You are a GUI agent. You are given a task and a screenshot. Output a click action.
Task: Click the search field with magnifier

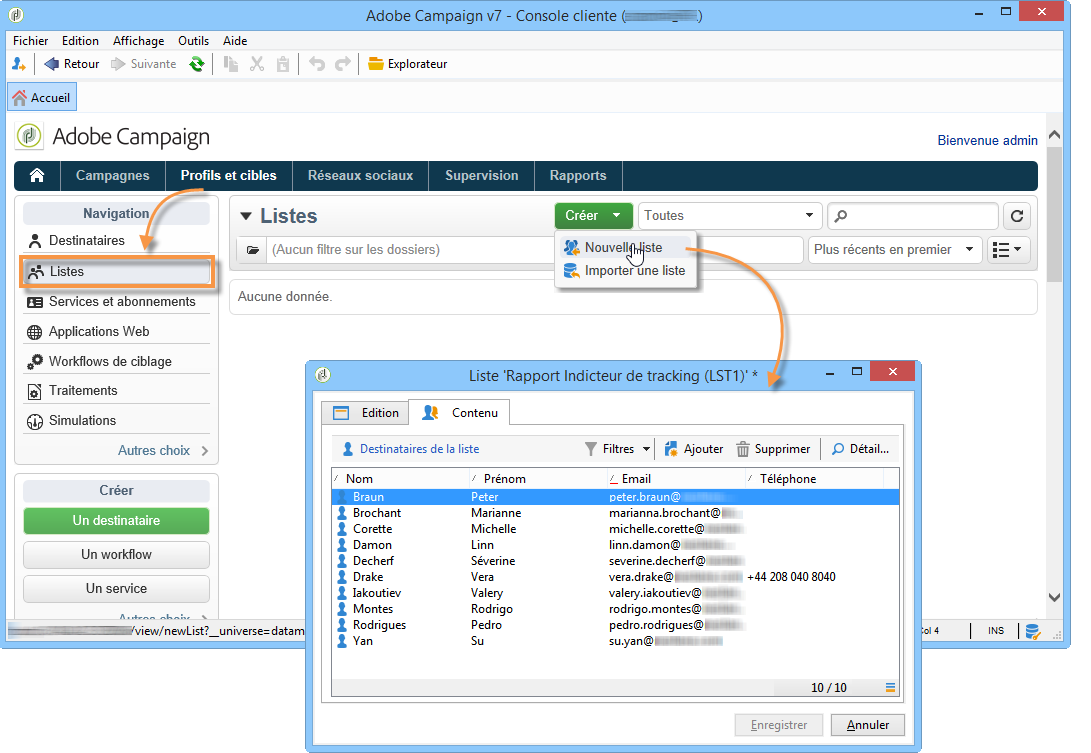913,216
